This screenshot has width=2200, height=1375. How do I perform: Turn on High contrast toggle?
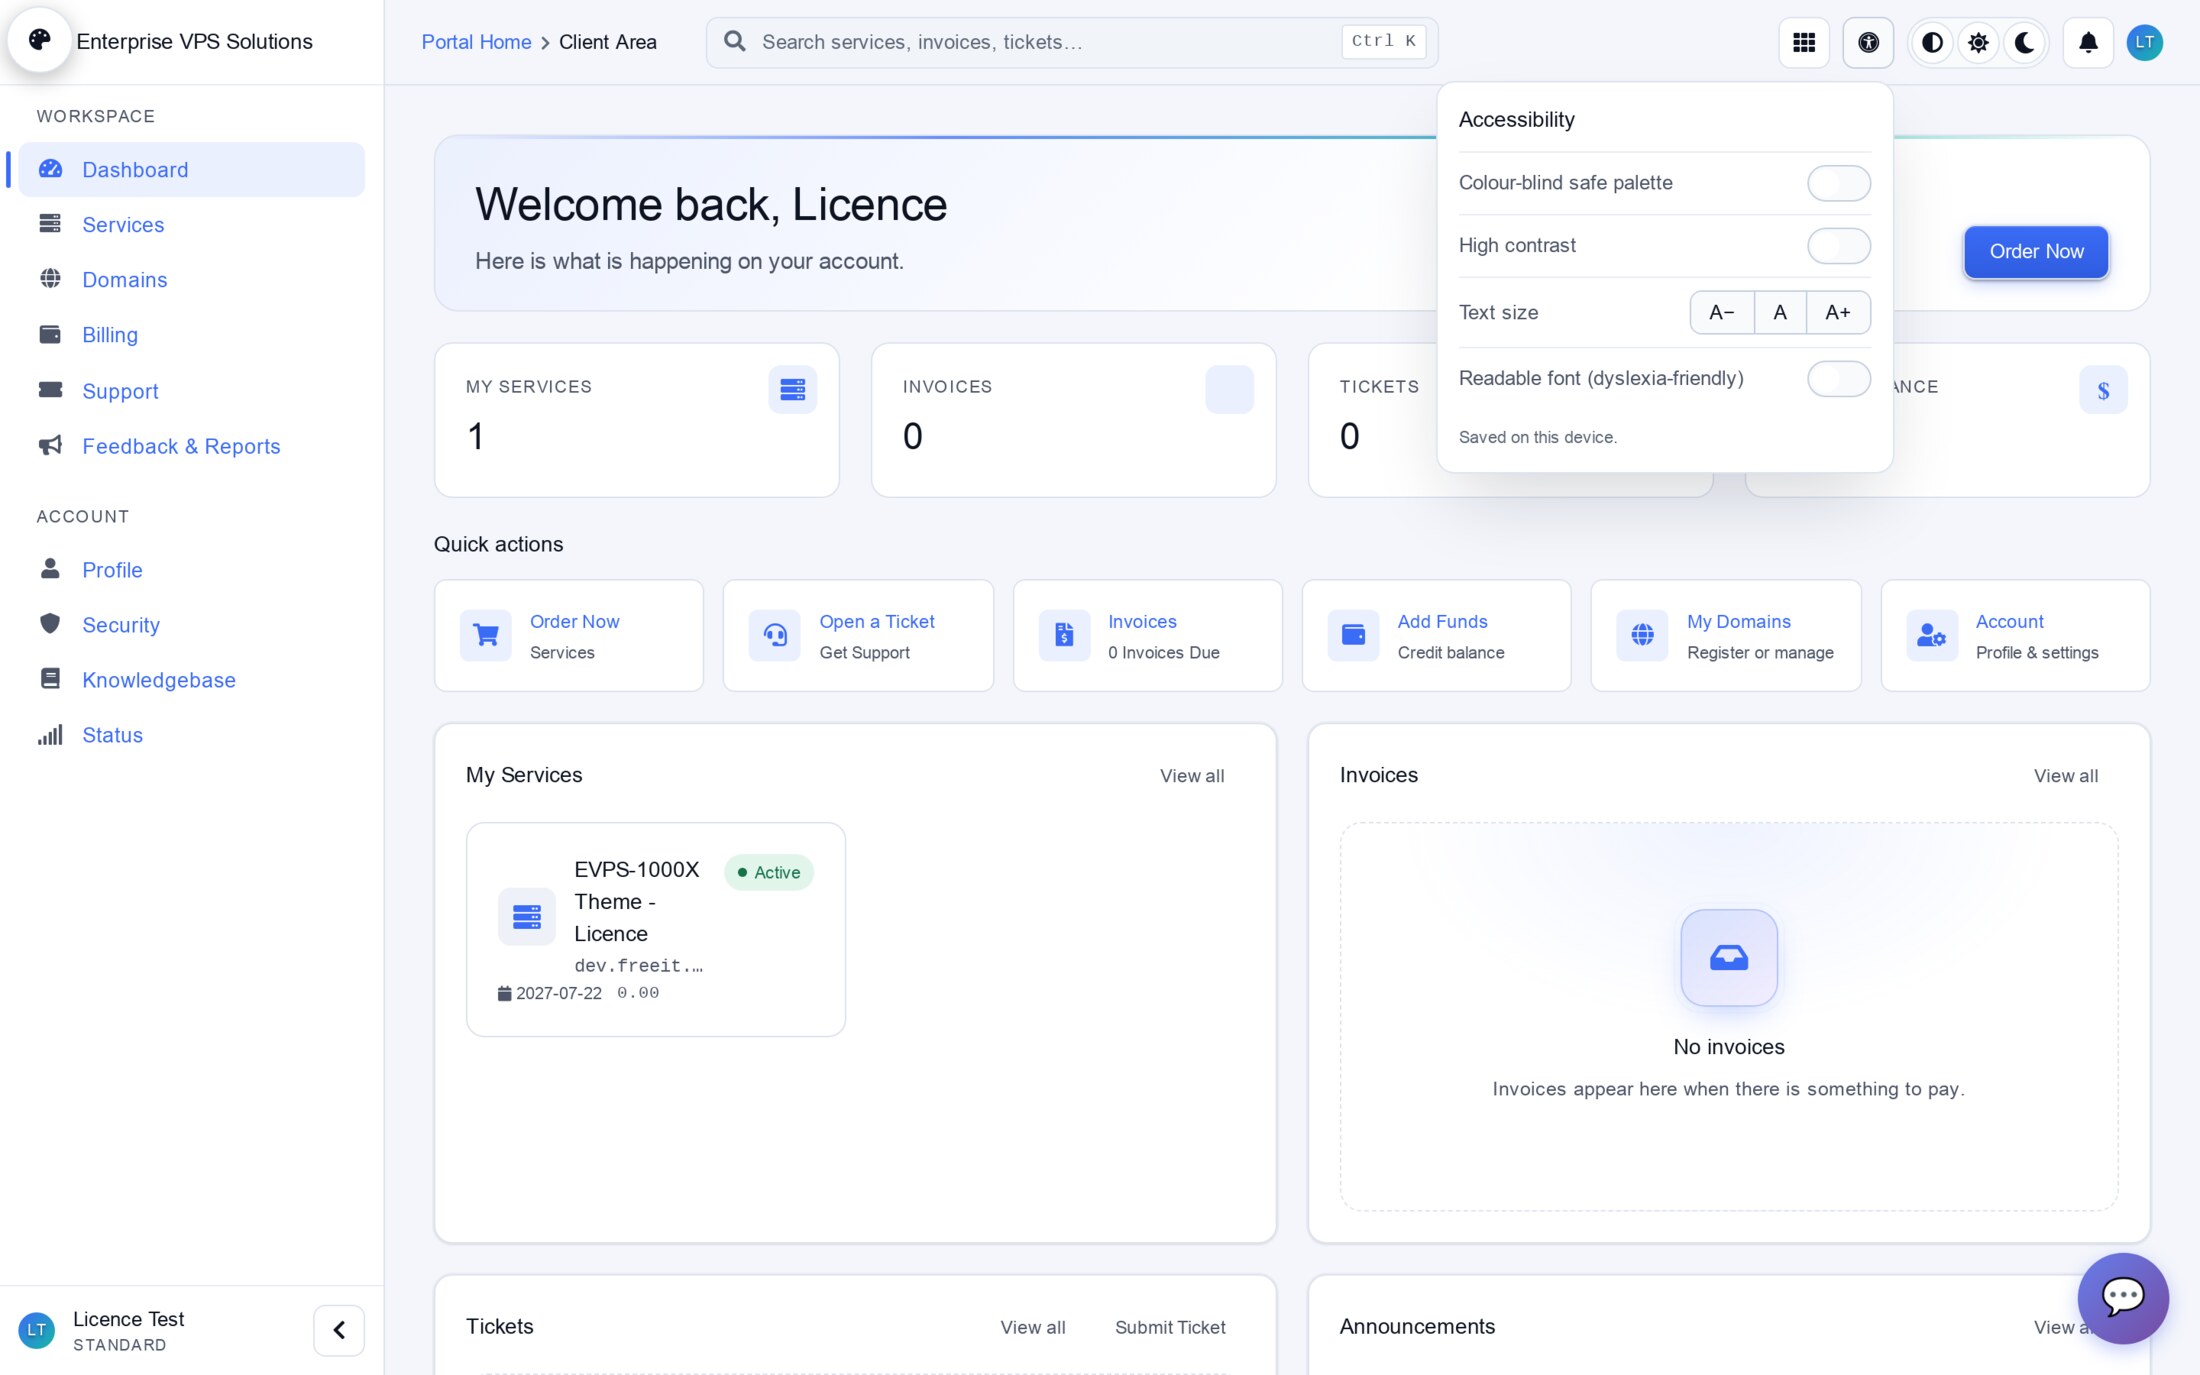[x=1838, y=246]
